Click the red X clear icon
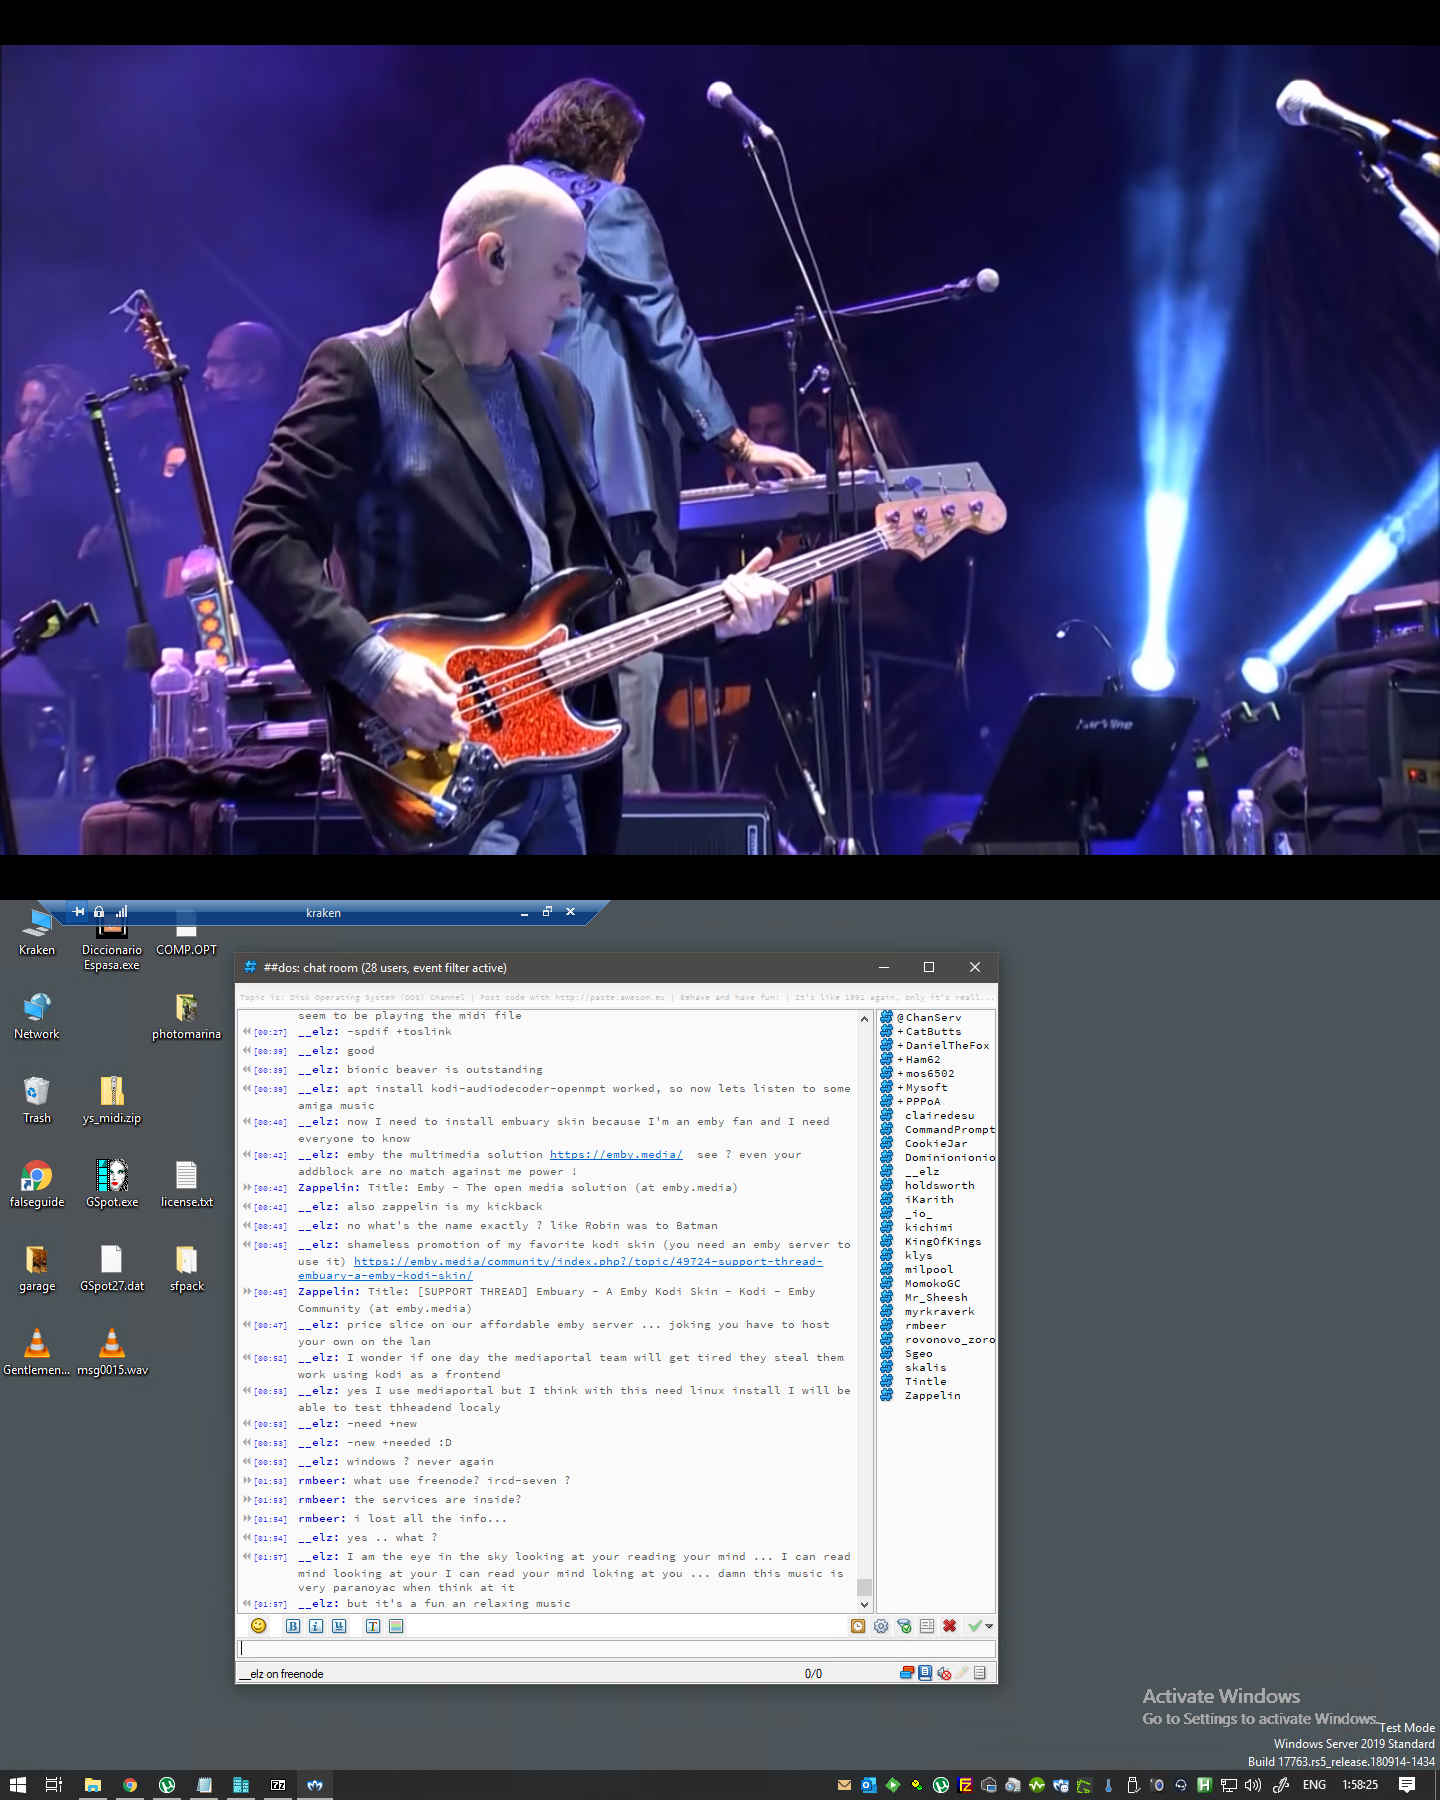Screen dimensions: 1440x1800 pos(950,1626)
